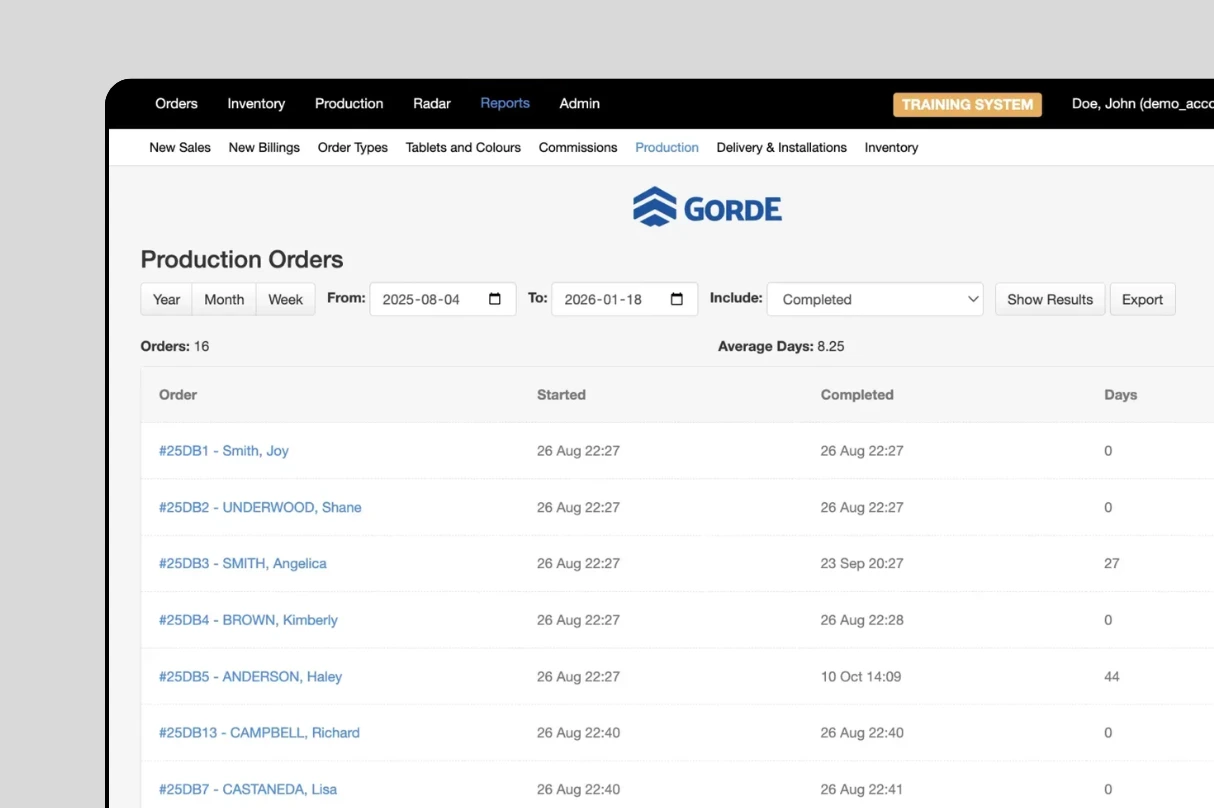Click the Show Results button
This screenshot has width=1214, height=808.
(1050, 299)
